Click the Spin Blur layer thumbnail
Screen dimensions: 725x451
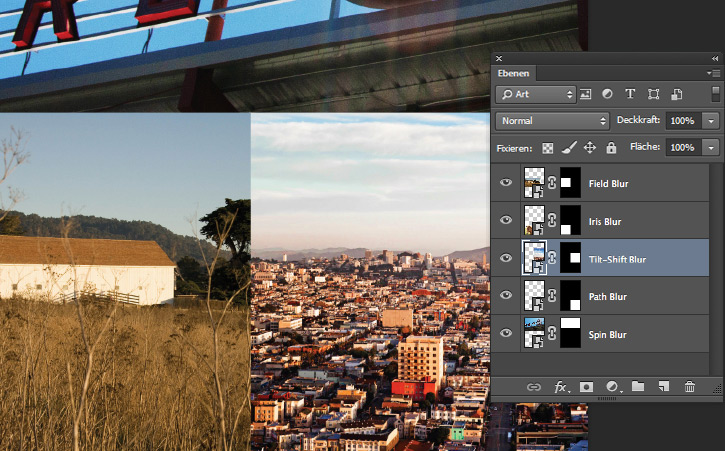(534, 333)
